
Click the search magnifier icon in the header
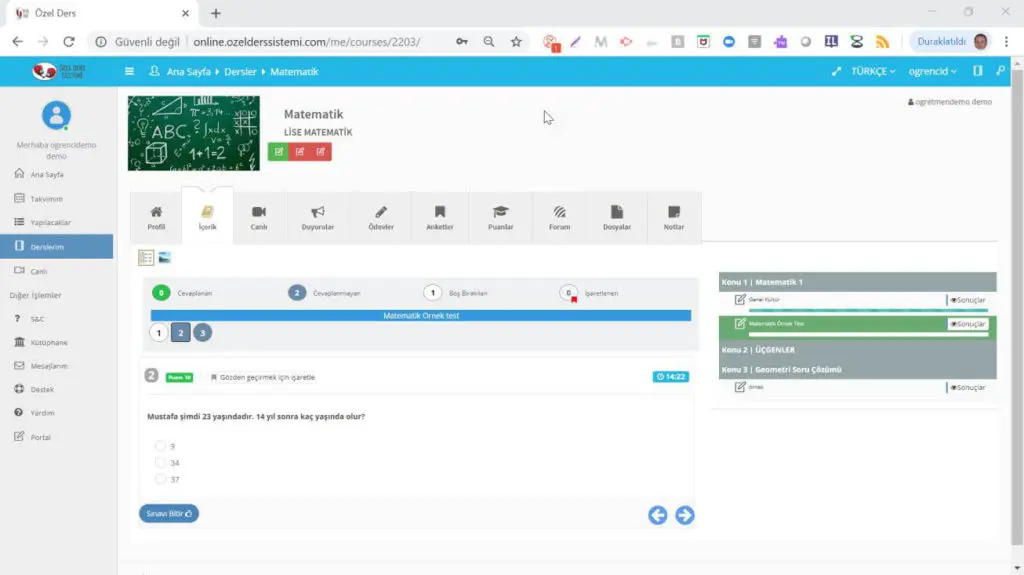pyautogui.click(x=1001, y=72)
